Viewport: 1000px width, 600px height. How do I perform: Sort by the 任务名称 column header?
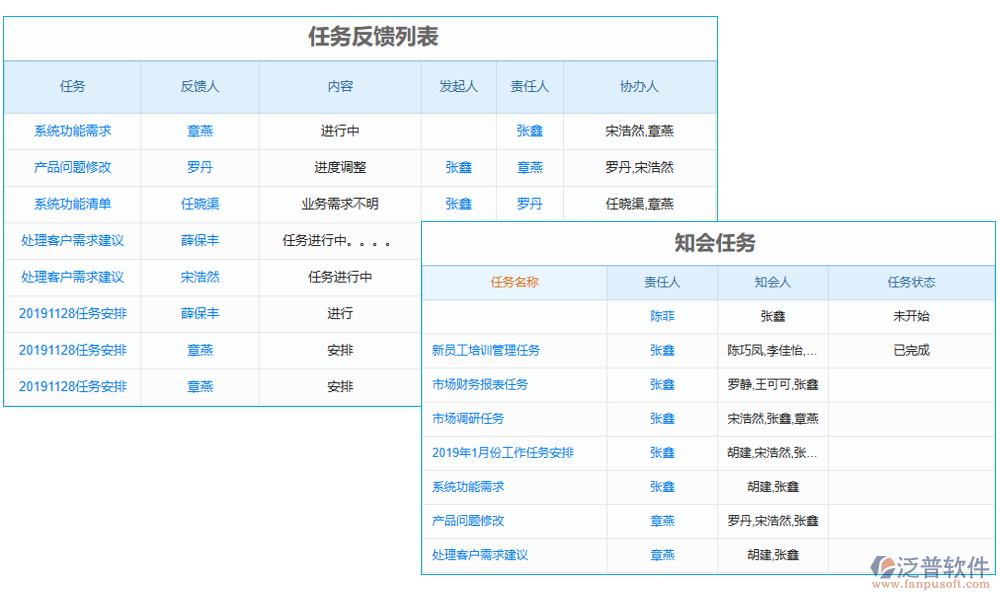[515, 283]
